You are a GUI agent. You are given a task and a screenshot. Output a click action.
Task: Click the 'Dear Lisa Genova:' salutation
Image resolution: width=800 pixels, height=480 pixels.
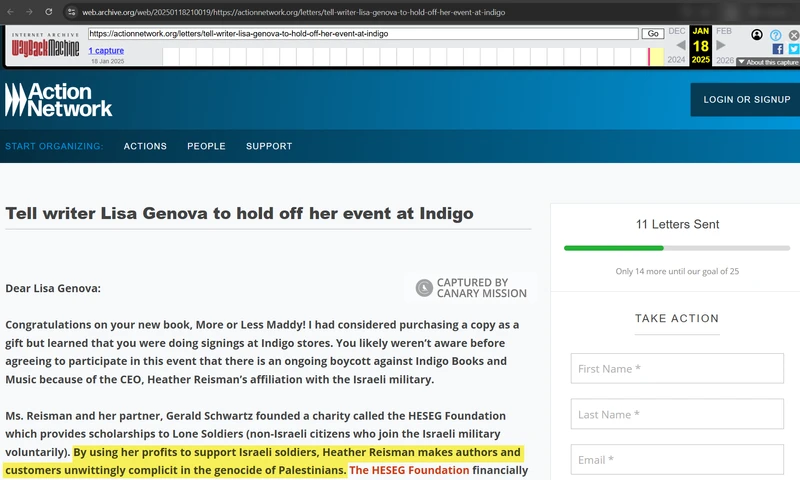(x=53, y=288)
